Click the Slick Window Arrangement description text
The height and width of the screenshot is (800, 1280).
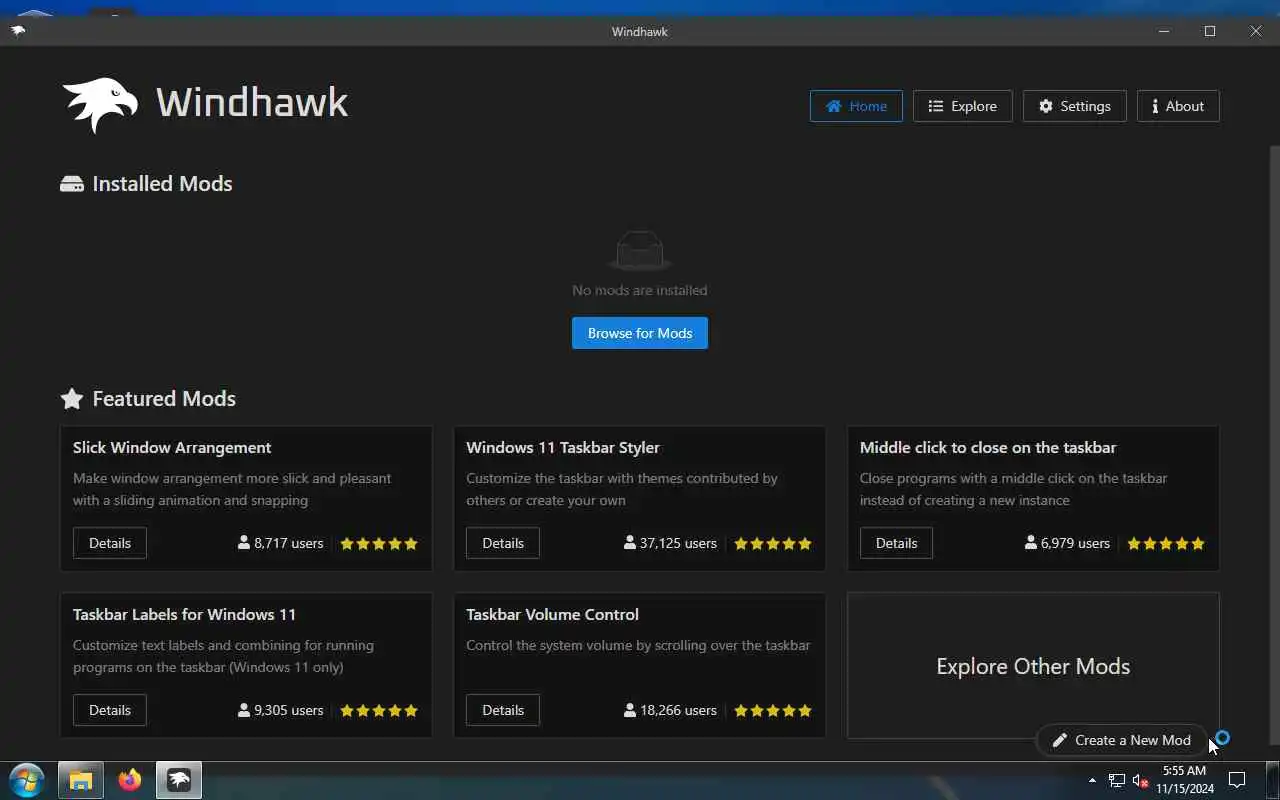coord(232,489)
